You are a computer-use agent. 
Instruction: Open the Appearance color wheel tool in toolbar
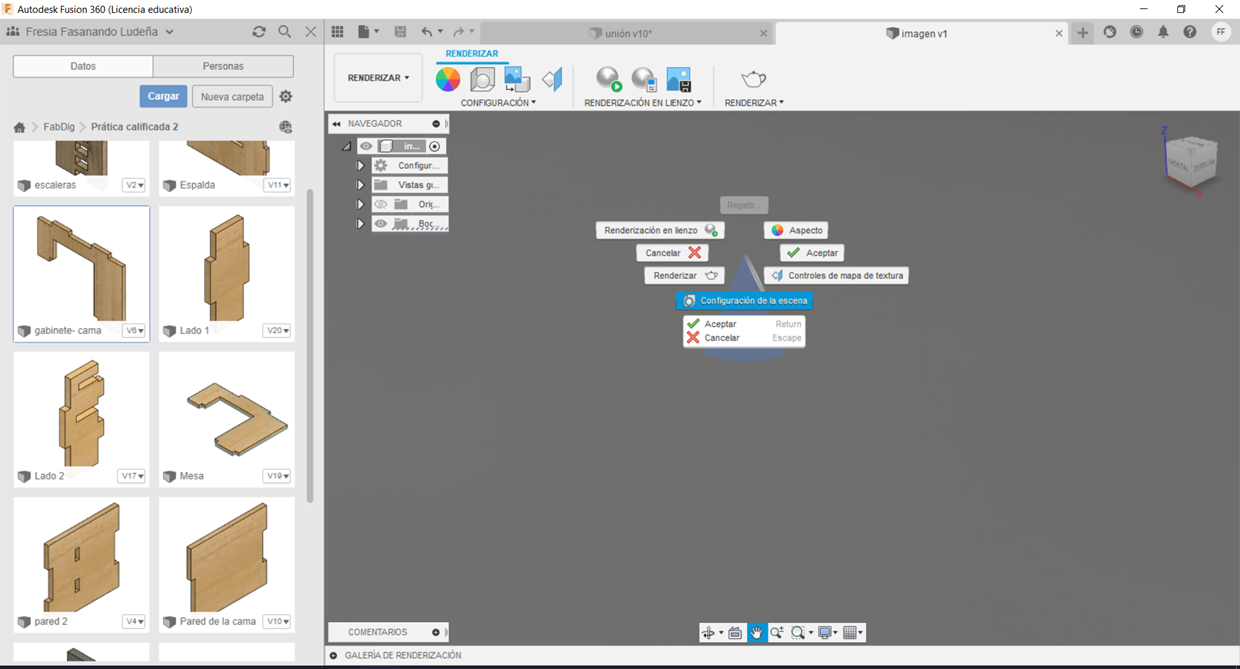448,79
